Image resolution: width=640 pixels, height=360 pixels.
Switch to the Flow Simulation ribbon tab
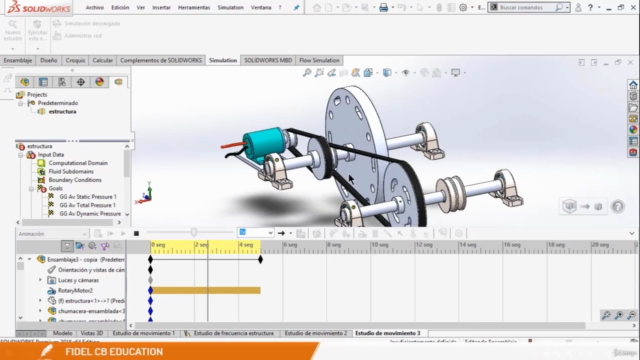click(319, 60)
